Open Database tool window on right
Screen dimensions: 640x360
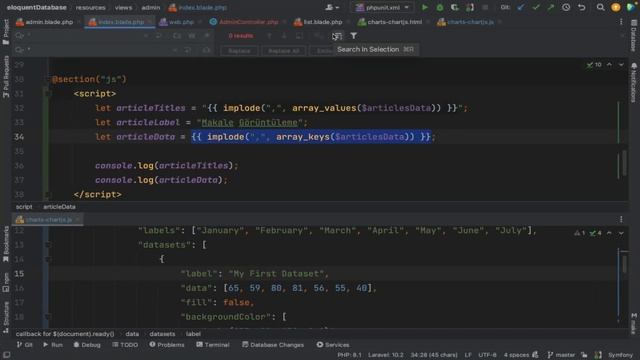(633, 35)
